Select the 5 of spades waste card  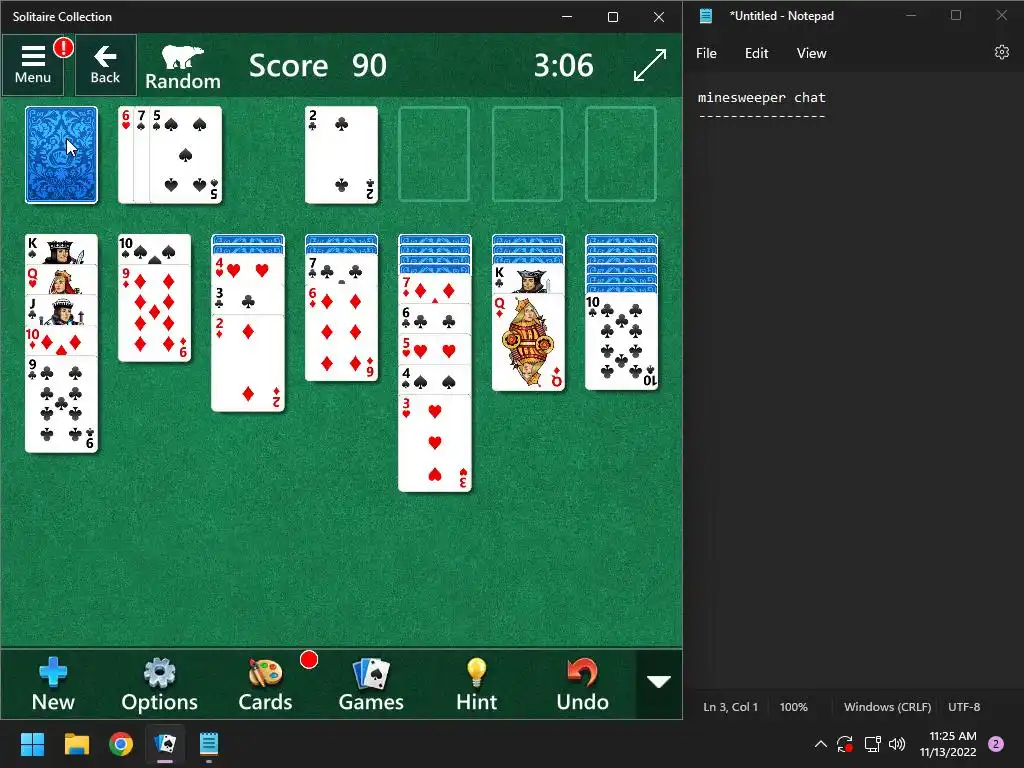(x=186, y=155)
